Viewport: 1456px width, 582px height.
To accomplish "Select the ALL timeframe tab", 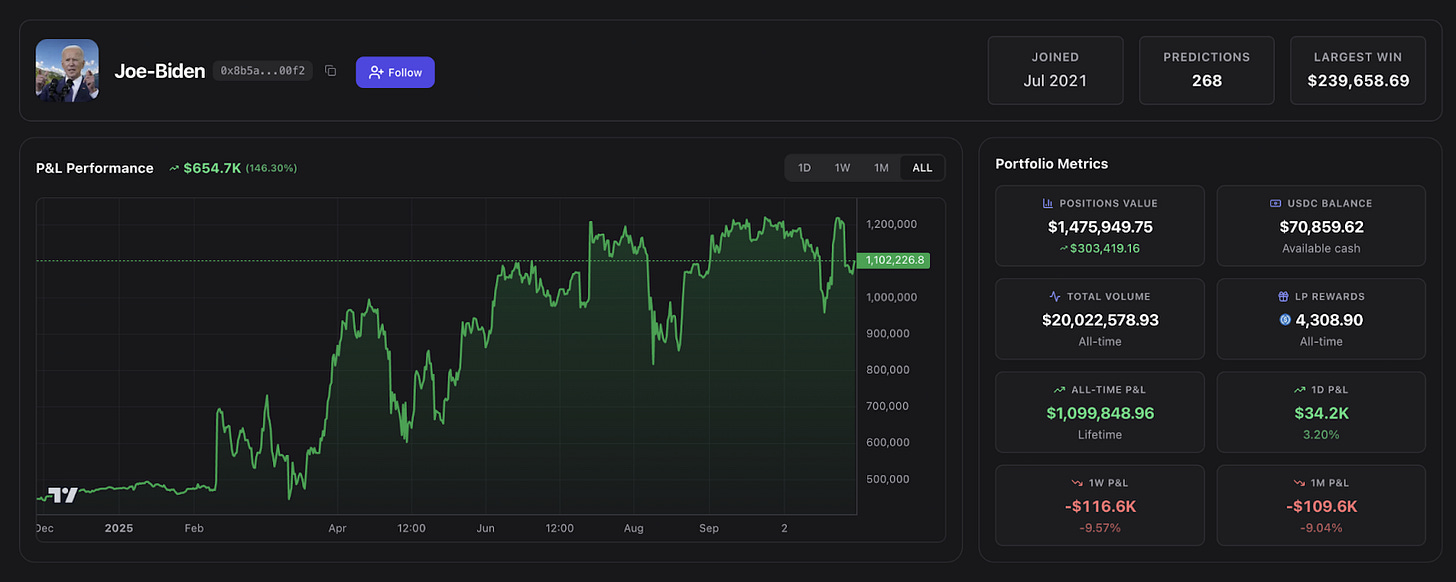I will [922, 168].
